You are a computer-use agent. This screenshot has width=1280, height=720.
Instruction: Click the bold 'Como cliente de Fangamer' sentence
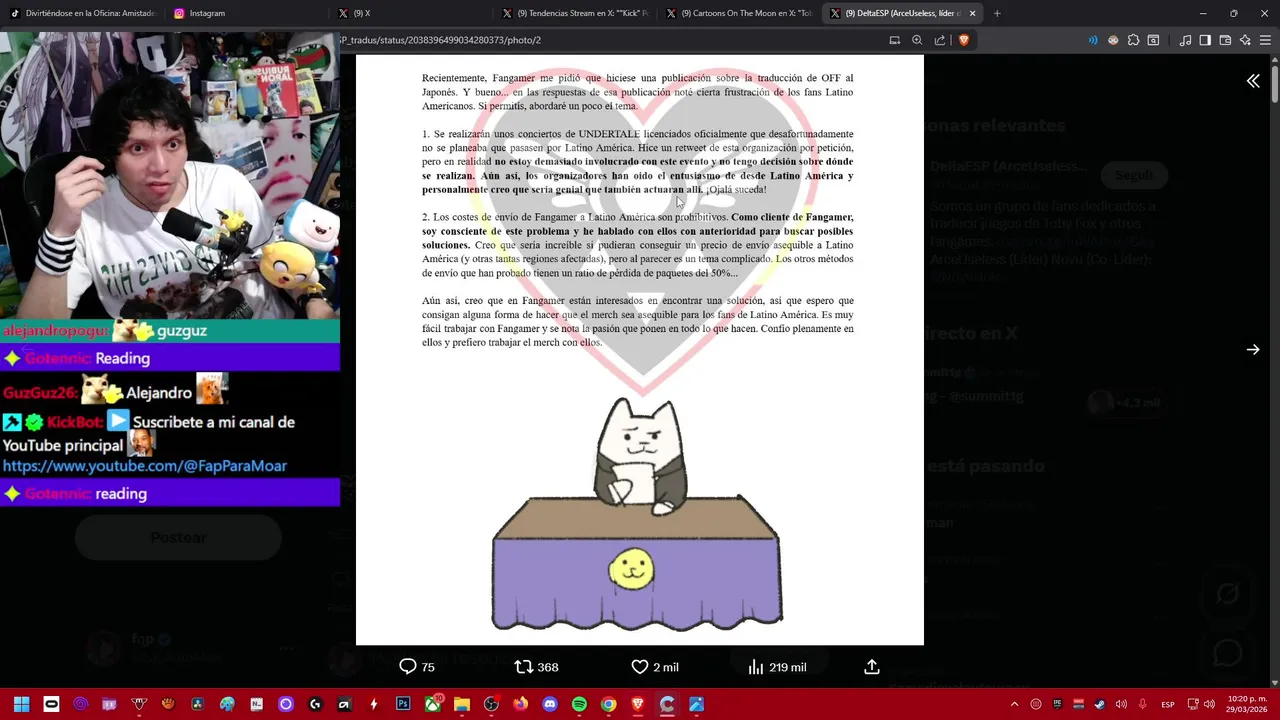click(x=638, y=231)
